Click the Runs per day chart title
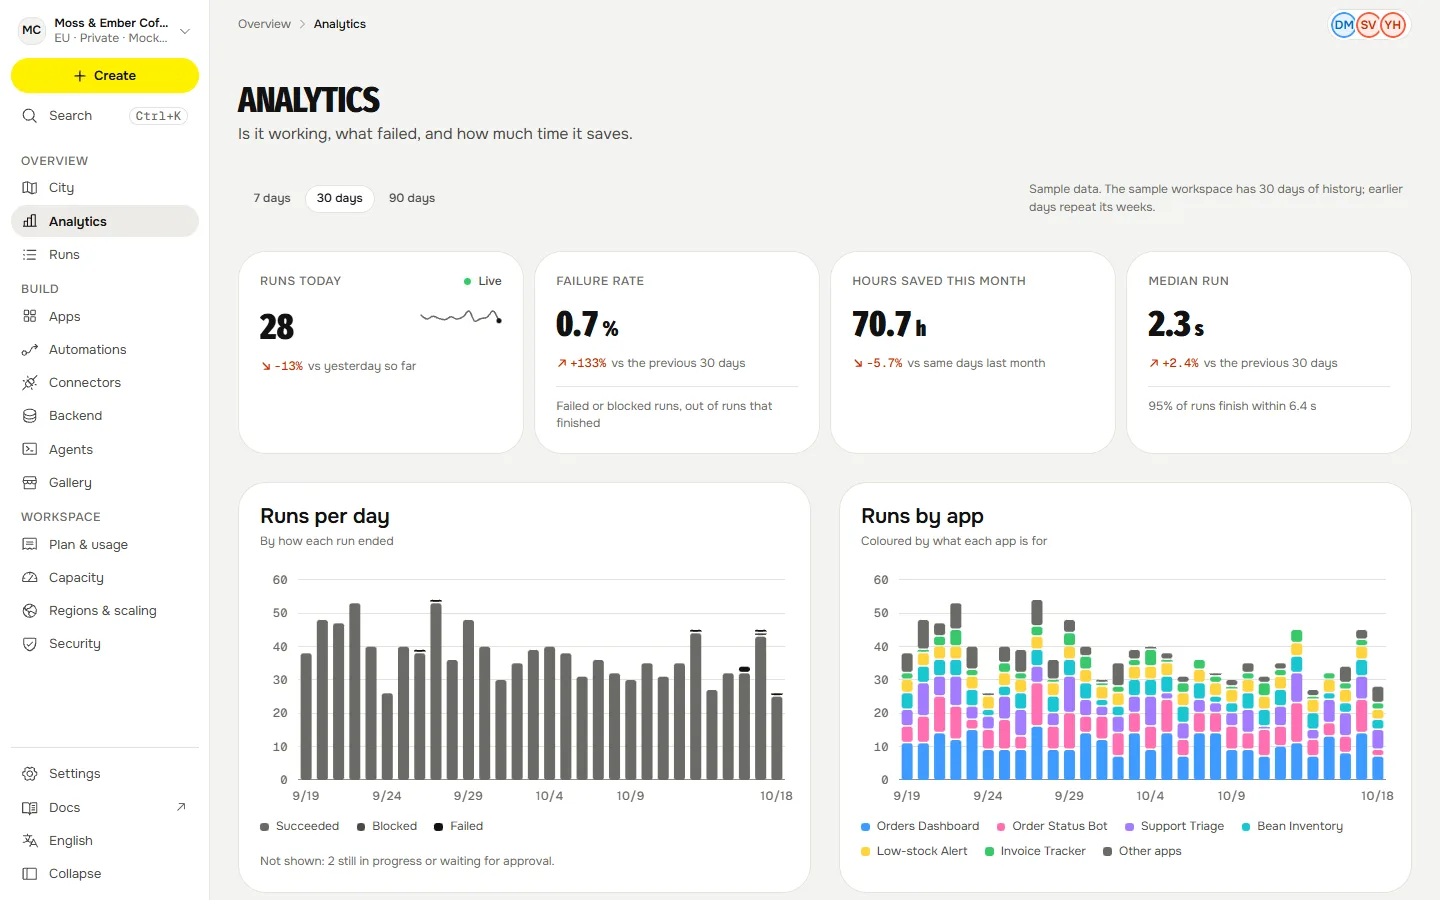The height and width of the screenshot is (900, 1440). point(325,516)
